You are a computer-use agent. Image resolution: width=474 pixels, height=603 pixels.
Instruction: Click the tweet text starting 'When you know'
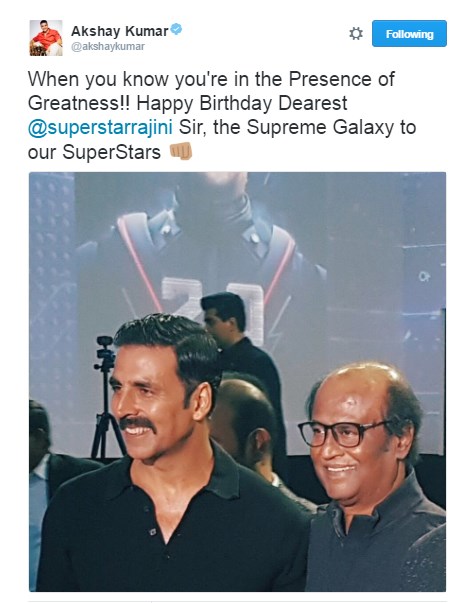point(222,115)
